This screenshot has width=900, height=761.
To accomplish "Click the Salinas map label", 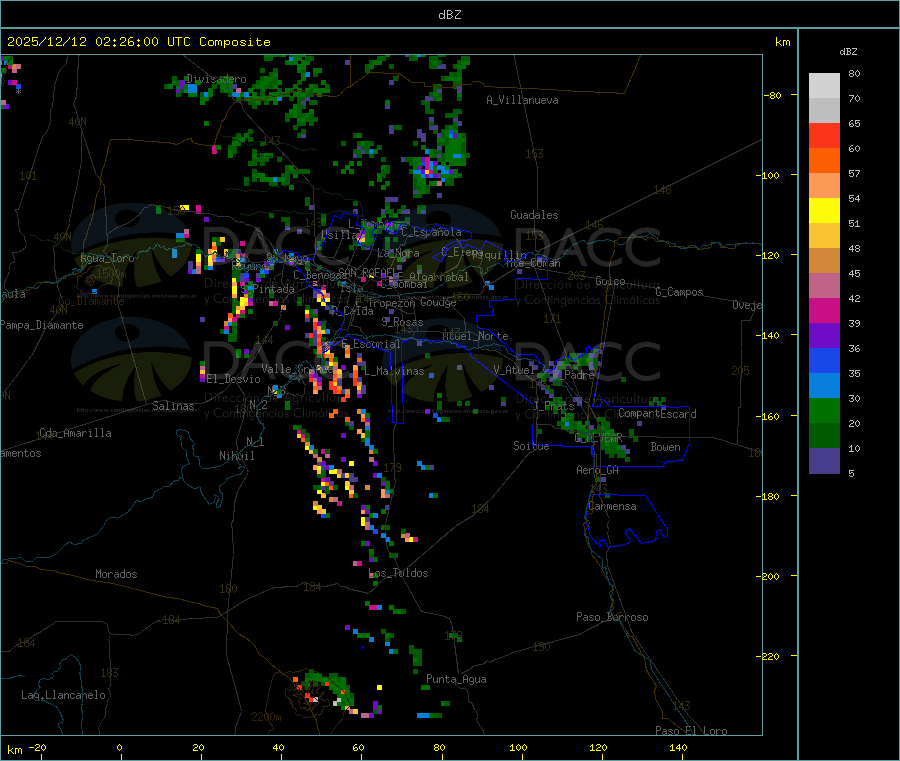I will pyautogui.click(x=173, y=406).
